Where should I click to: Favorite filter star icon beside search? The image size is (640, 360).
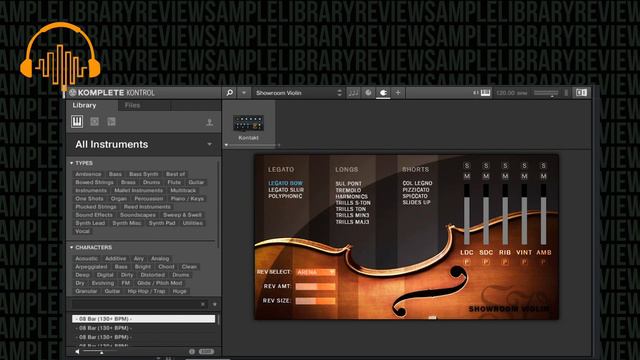(215, 304)
